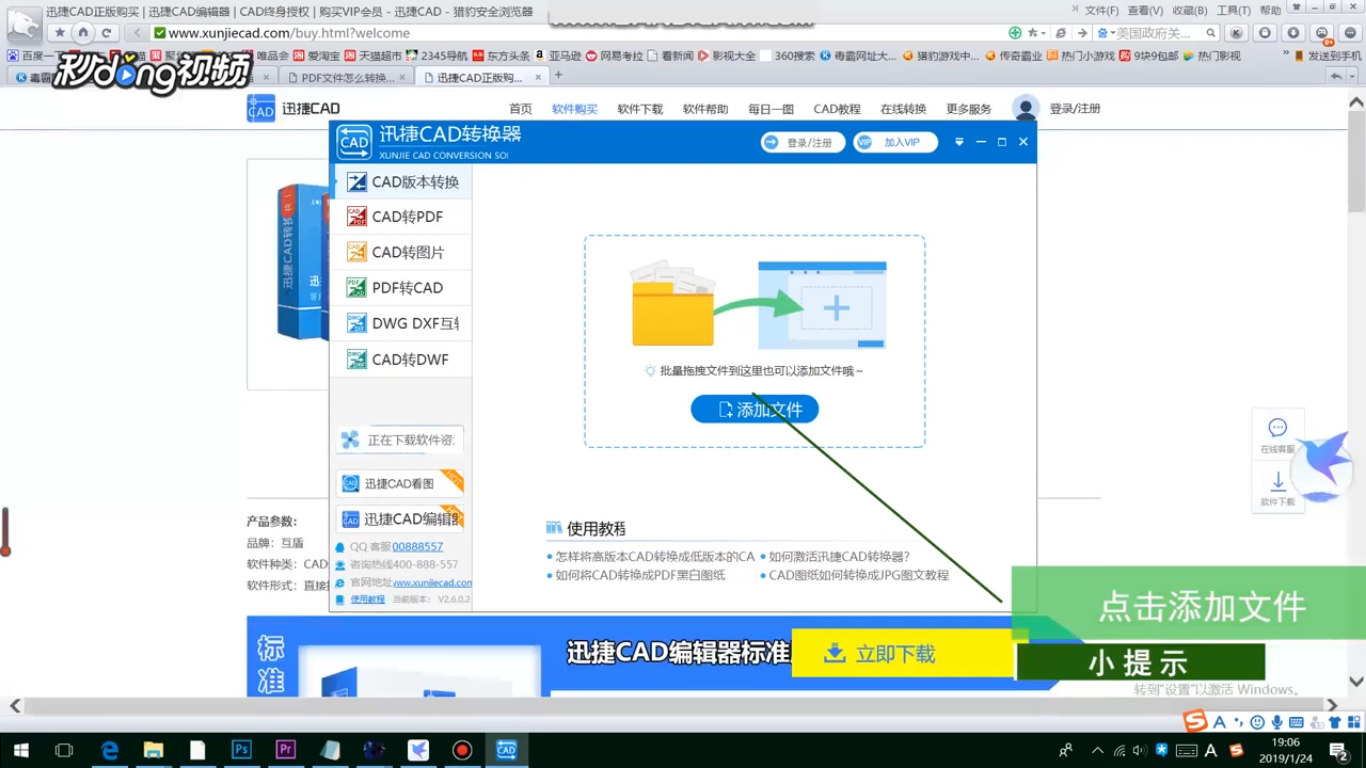Switch to 迅捷CAD正版购 browser tab
Image resolution: width=1366 pixels, height=768 pixels.
point(483,77)
